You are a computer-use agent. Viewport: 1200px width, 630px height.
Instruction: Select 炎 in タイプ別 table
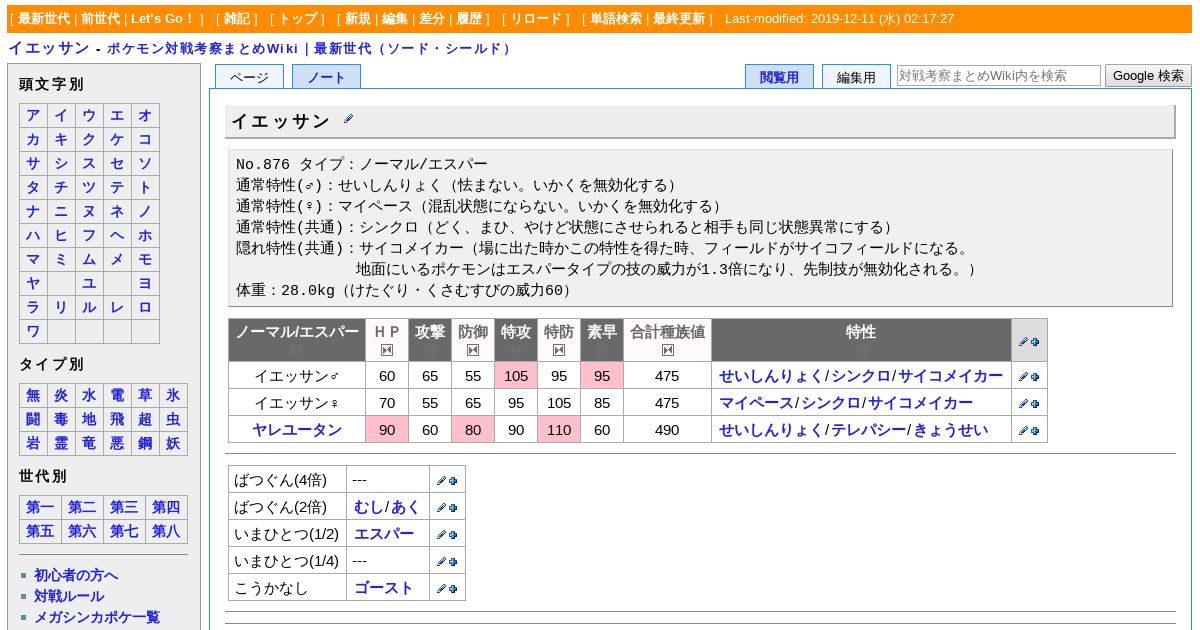61,395
